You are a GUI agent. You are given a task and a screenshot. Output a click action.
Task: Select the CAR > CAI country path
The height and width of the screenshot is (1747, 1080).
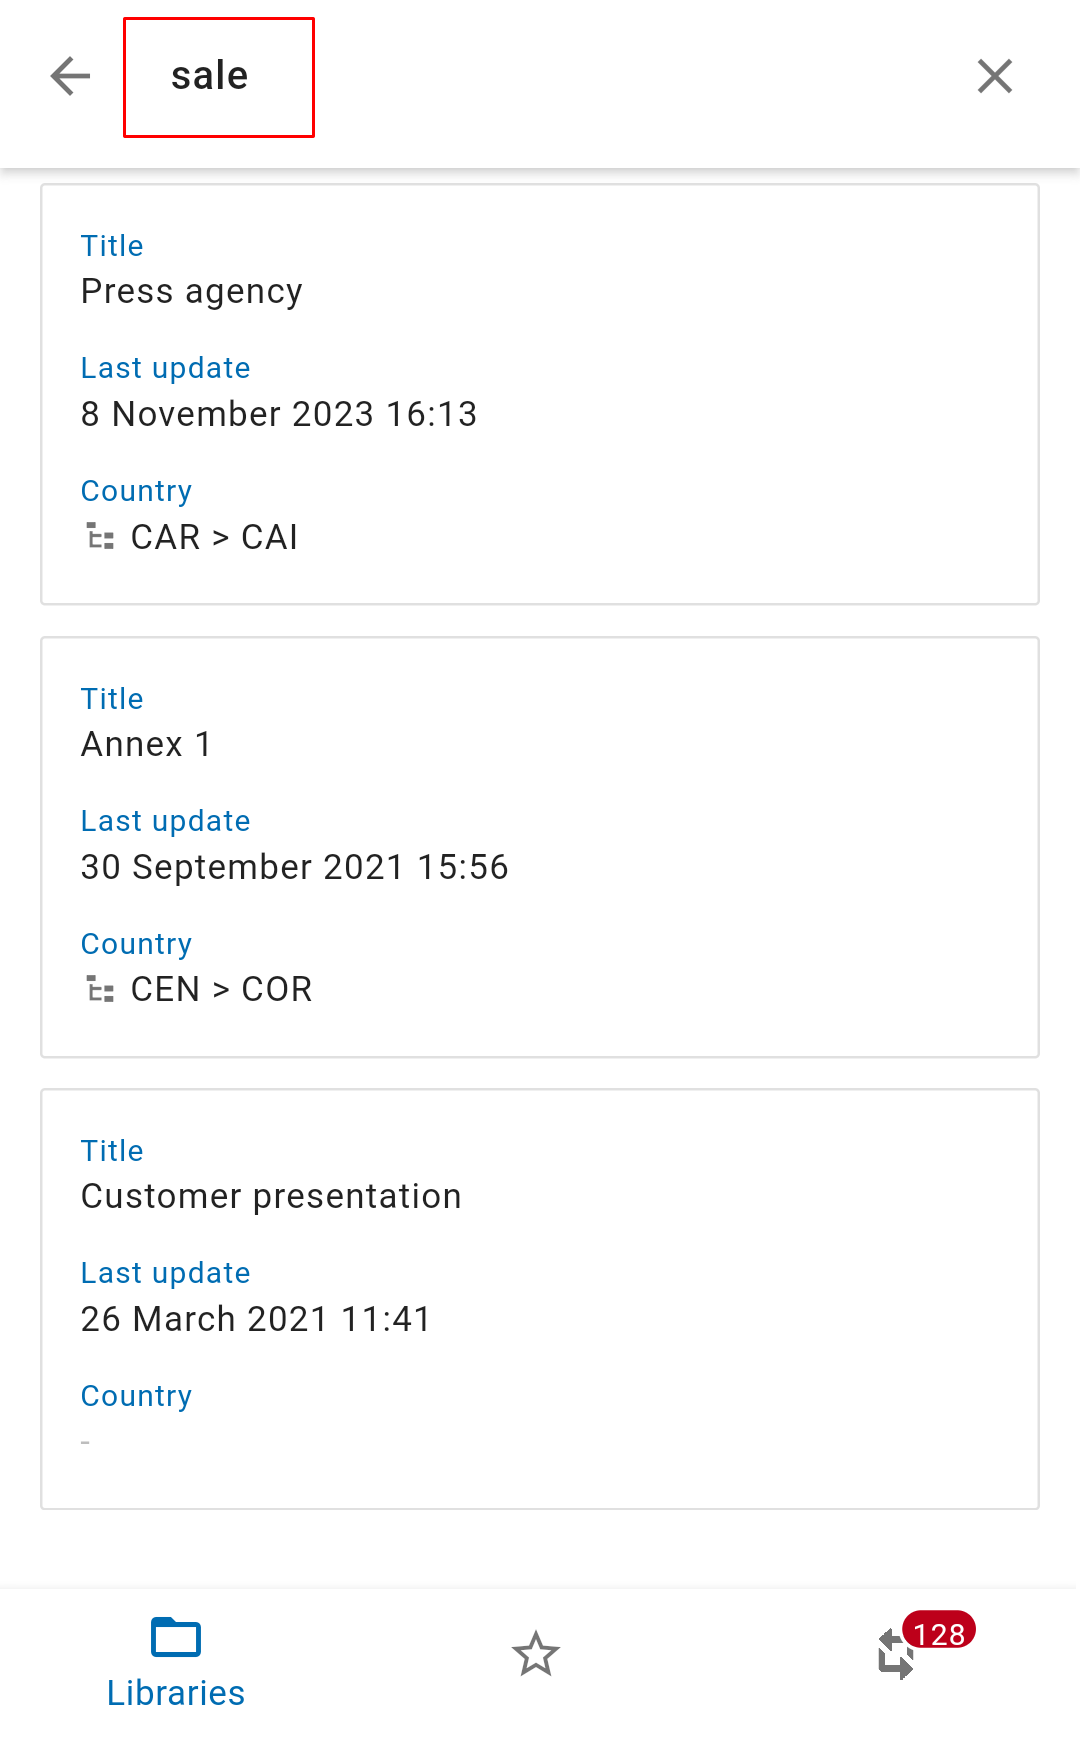pyautogui.click(x=214, y=537)
